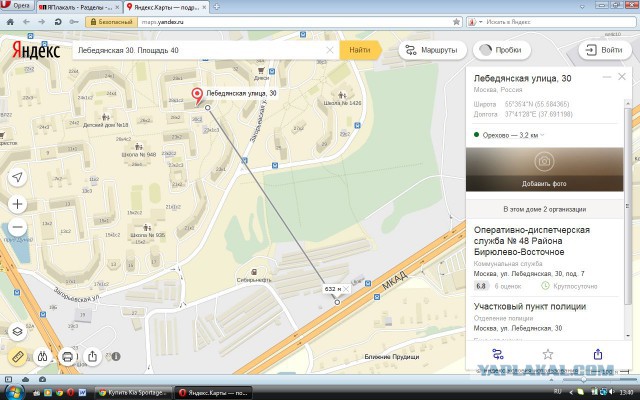
Task: Click the Найти search button
Action: [x=361, y=50]
